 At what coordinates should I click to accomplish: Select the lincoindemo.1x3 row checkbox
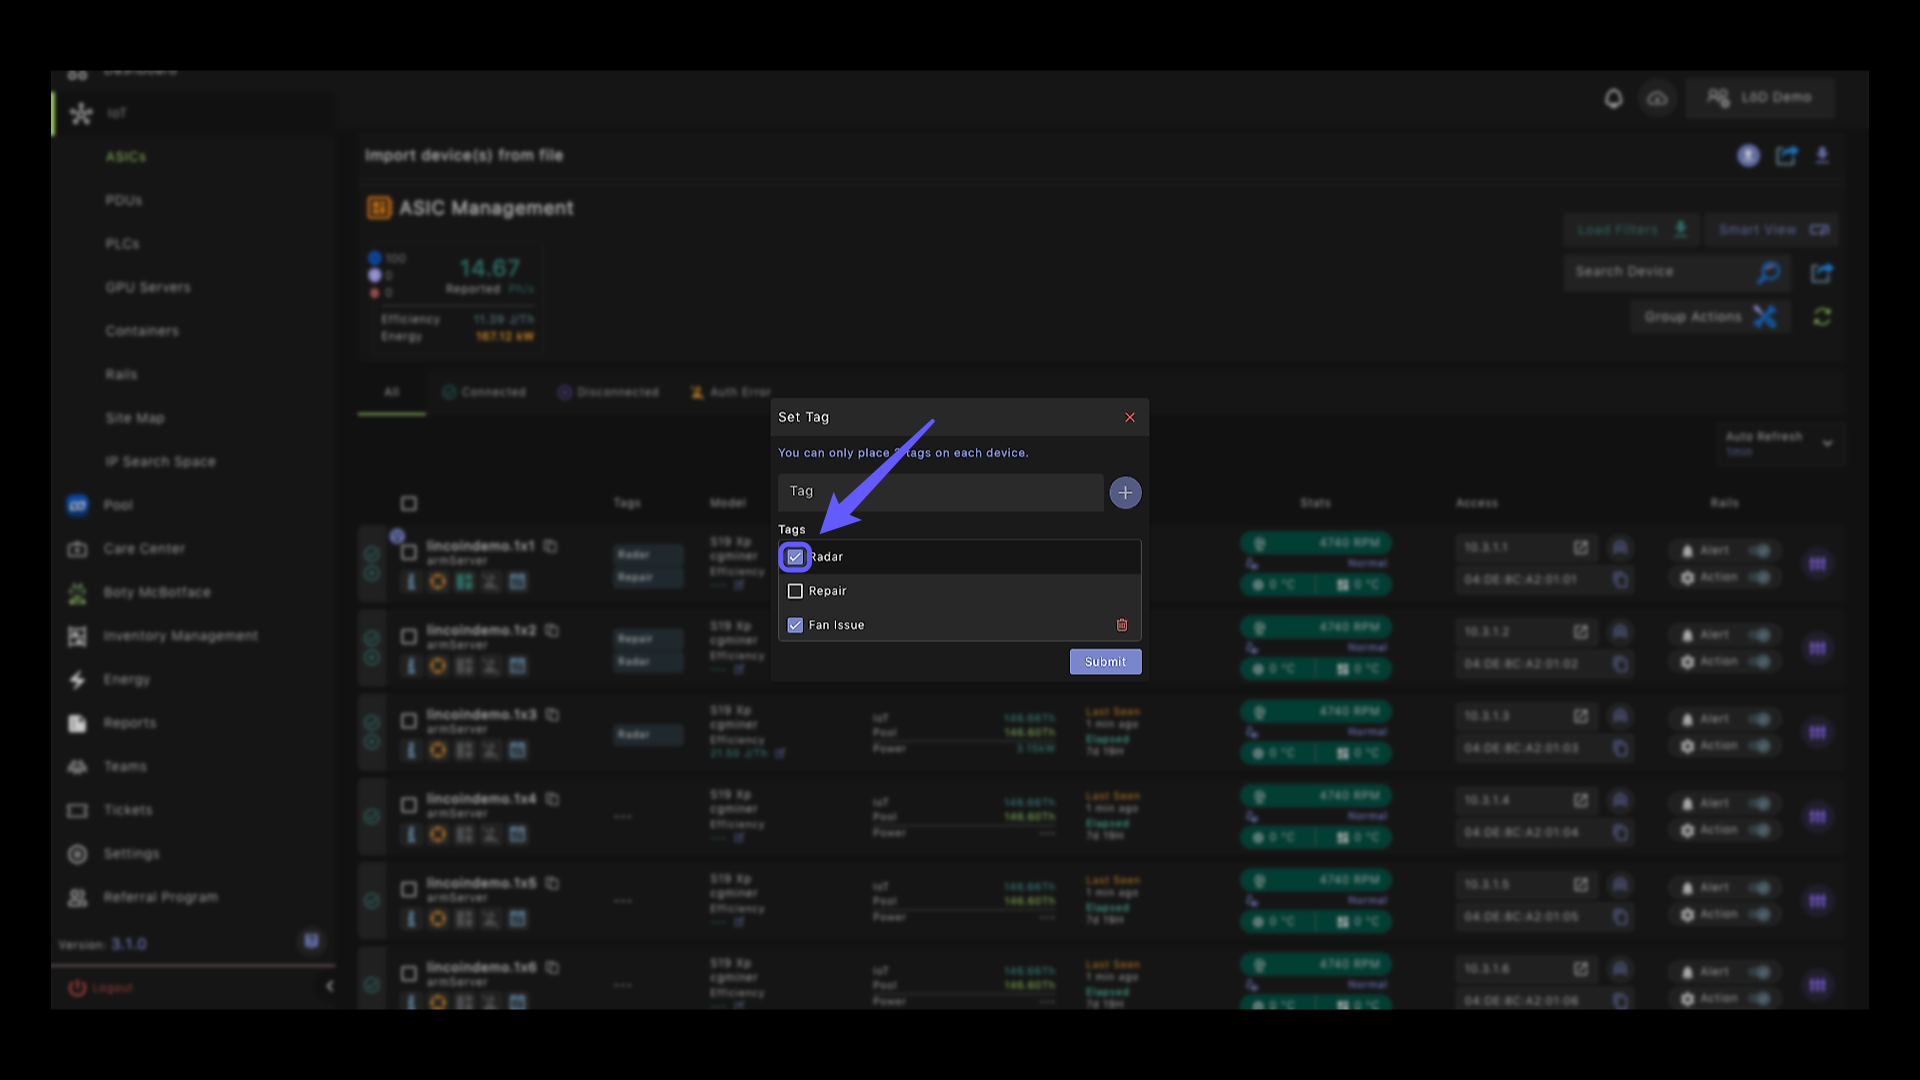[408, 721]
